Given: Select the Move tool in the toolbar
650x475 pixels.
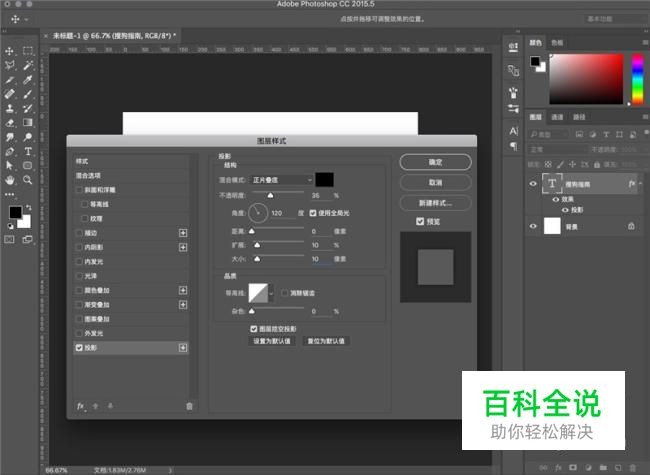Looking at the screenshot, I should tap(9, 51).
